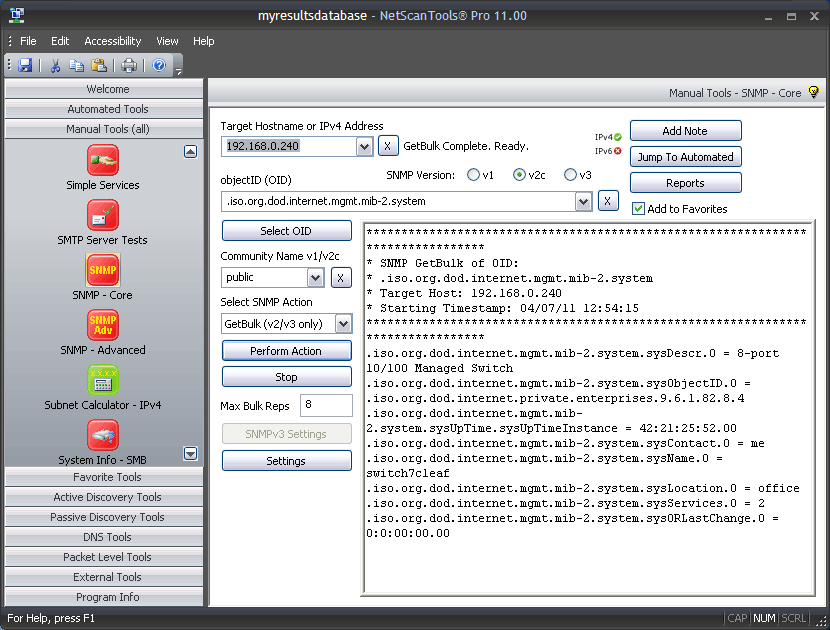
Task: Expand the objectID (OID) dropdown list
Action: 583,201
